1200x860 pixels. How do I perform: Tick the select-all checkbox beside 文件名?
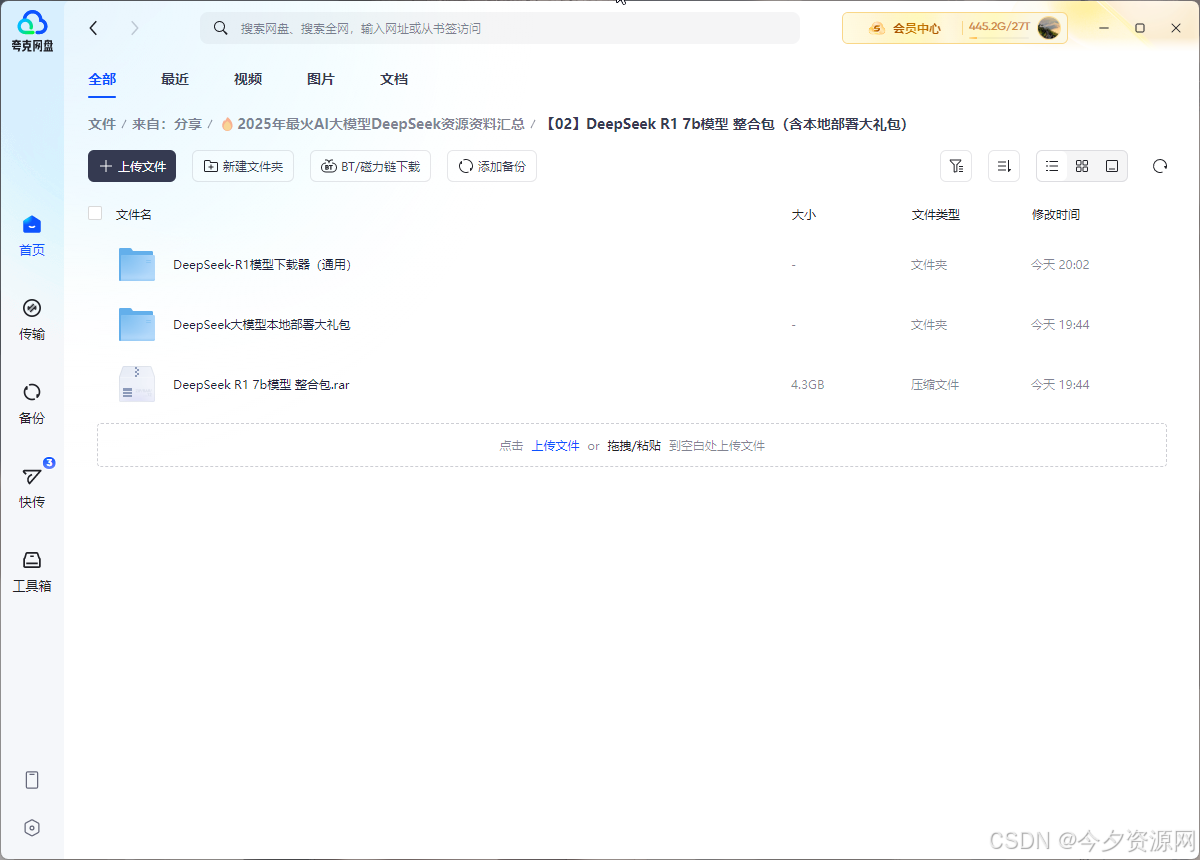[95, 213]
